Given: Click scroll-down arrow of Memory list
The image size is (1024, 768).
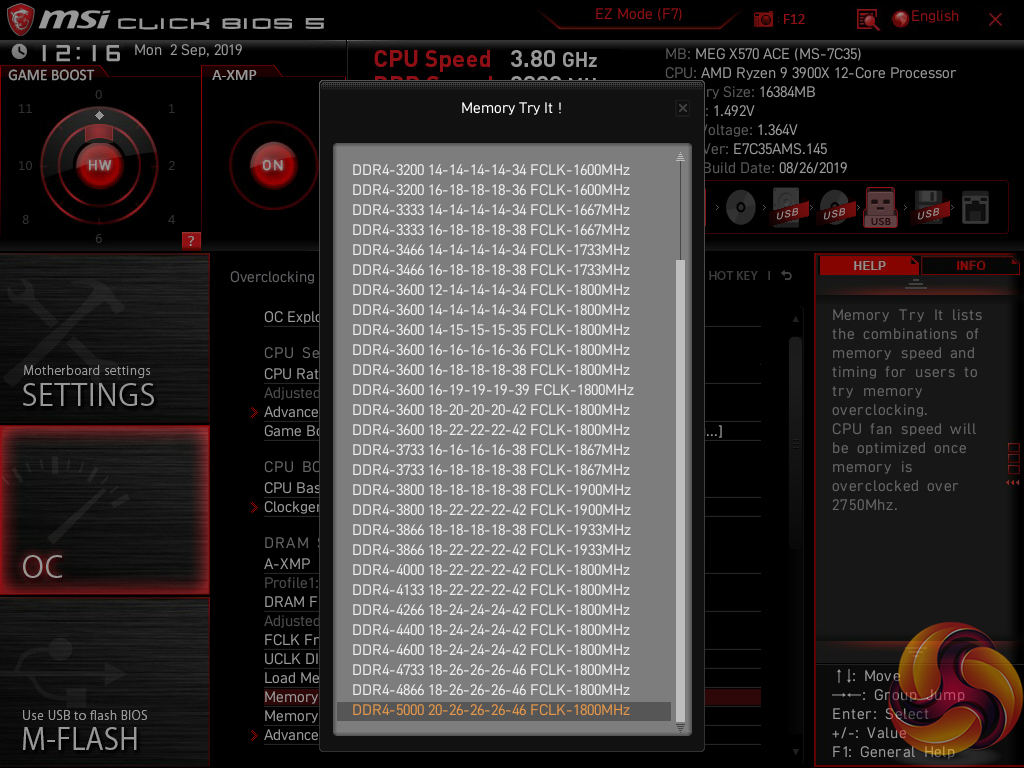Looking at the screenshot, I should coord(680,728).
